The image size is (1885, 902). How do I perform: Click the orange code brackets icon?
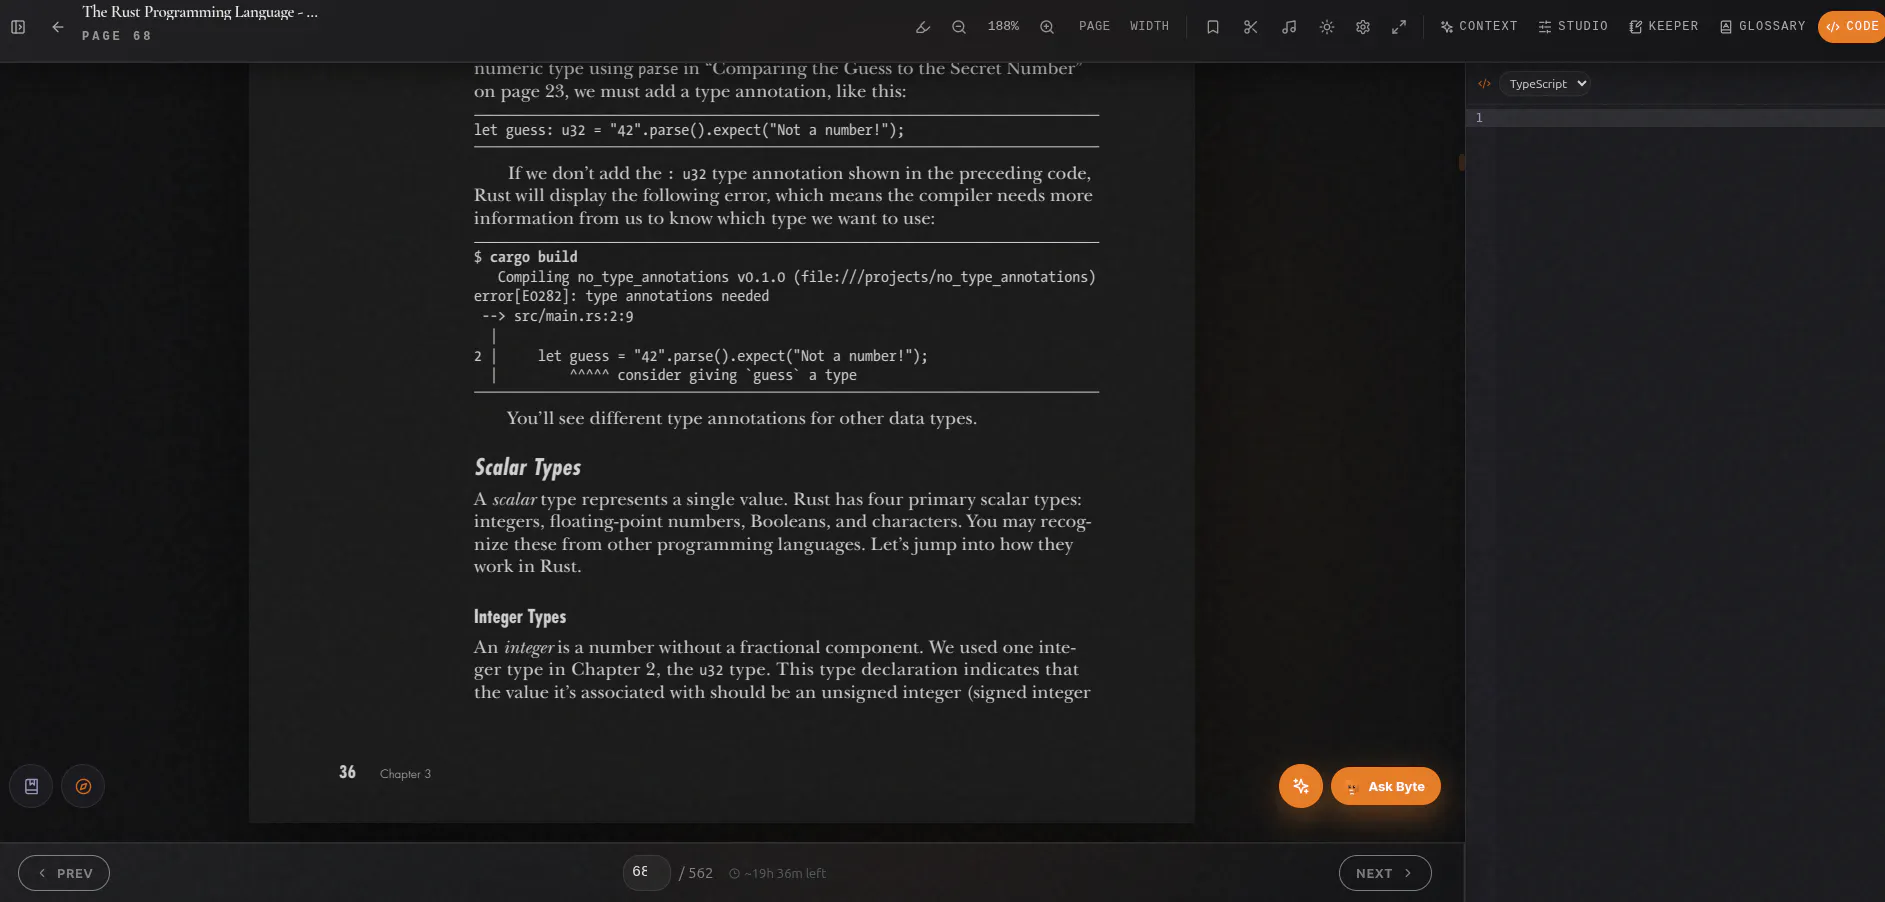(1484, 84)
